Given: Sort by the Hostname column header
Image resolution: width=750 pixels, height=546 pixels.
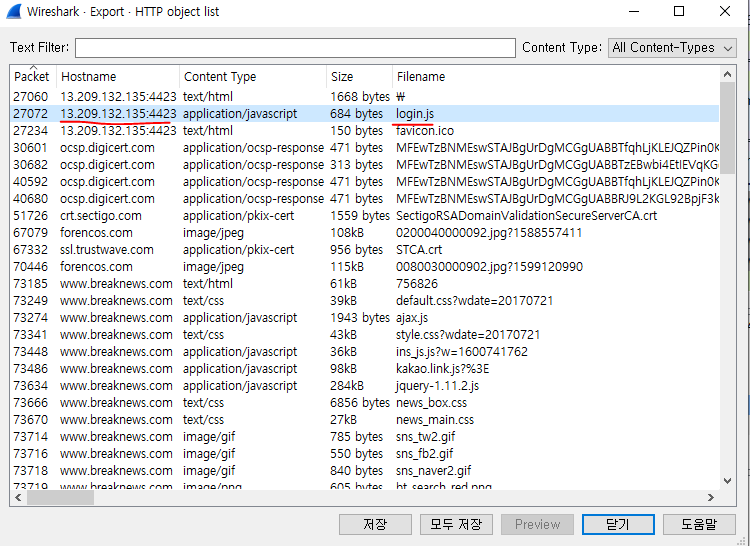Looking at the screenshot, I should [x=118, y=76].
